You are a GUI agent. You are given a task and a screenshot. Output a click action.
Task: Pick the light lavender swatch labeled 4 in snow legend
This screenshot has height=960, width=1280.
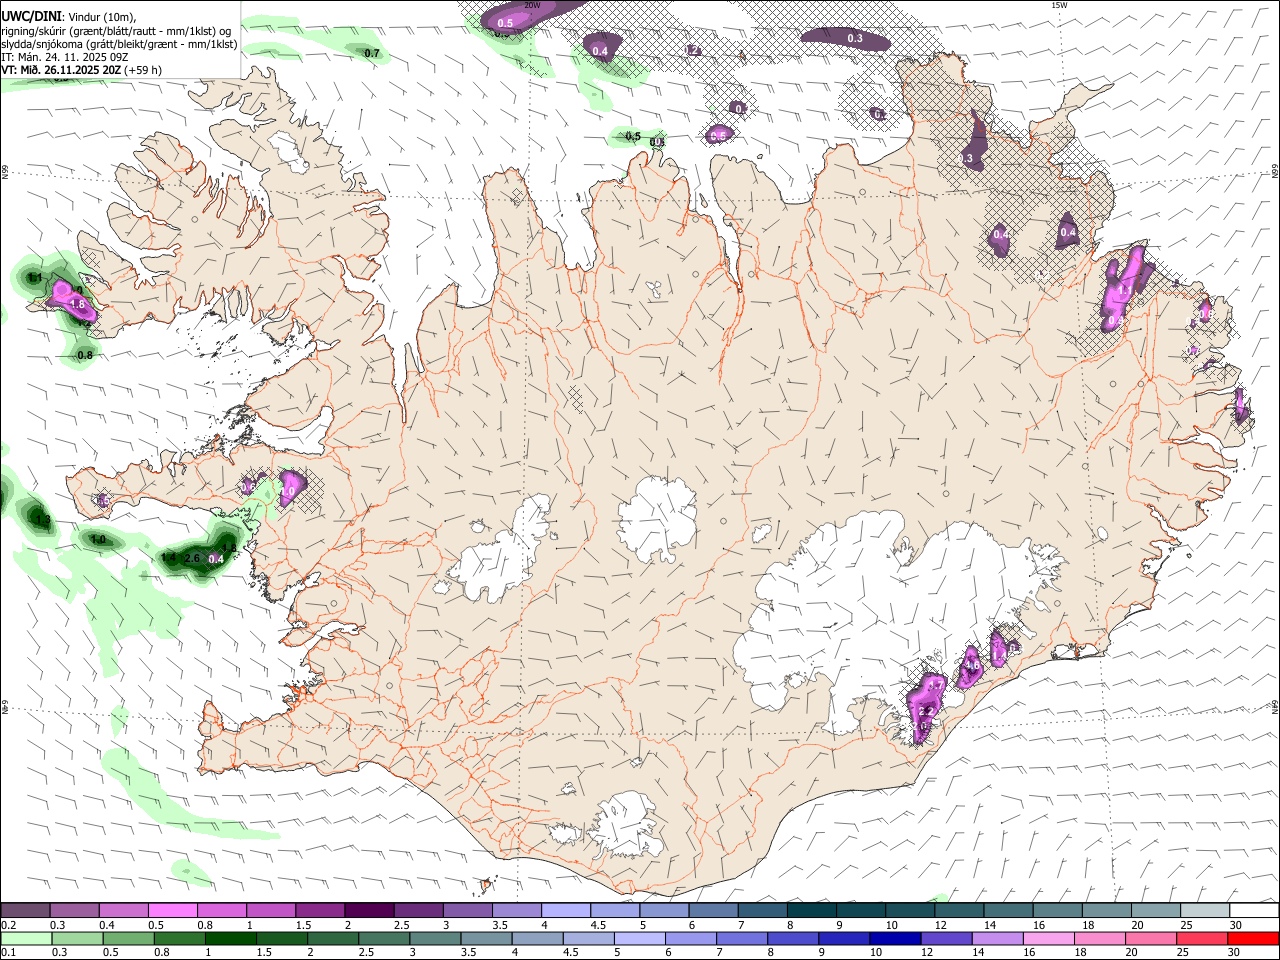tap(565, 910)
